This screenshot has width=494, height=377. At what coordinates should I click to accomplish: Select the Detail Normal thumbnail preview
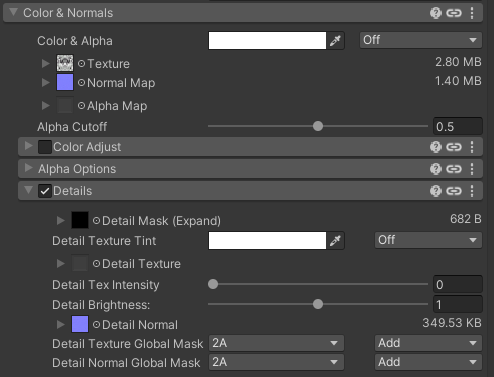click(80, 324)
